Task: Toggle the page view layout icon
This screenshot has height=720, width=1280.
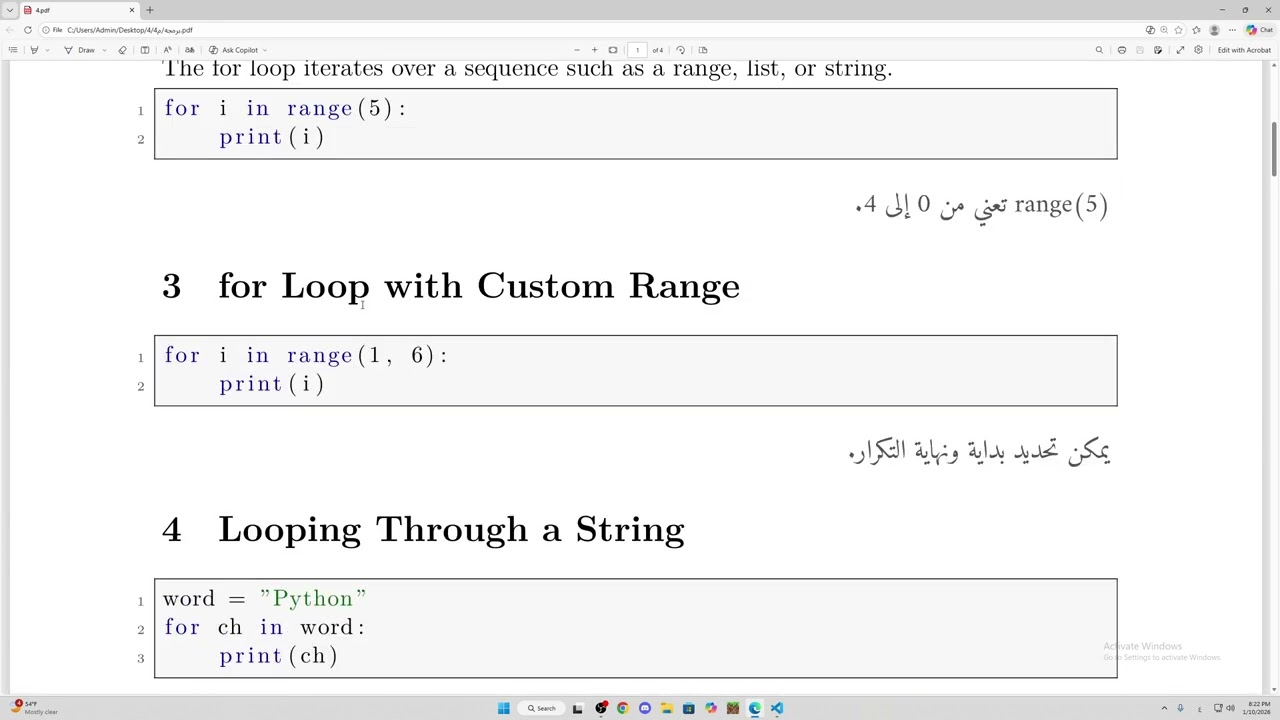Action: click(x=145, y=50)
